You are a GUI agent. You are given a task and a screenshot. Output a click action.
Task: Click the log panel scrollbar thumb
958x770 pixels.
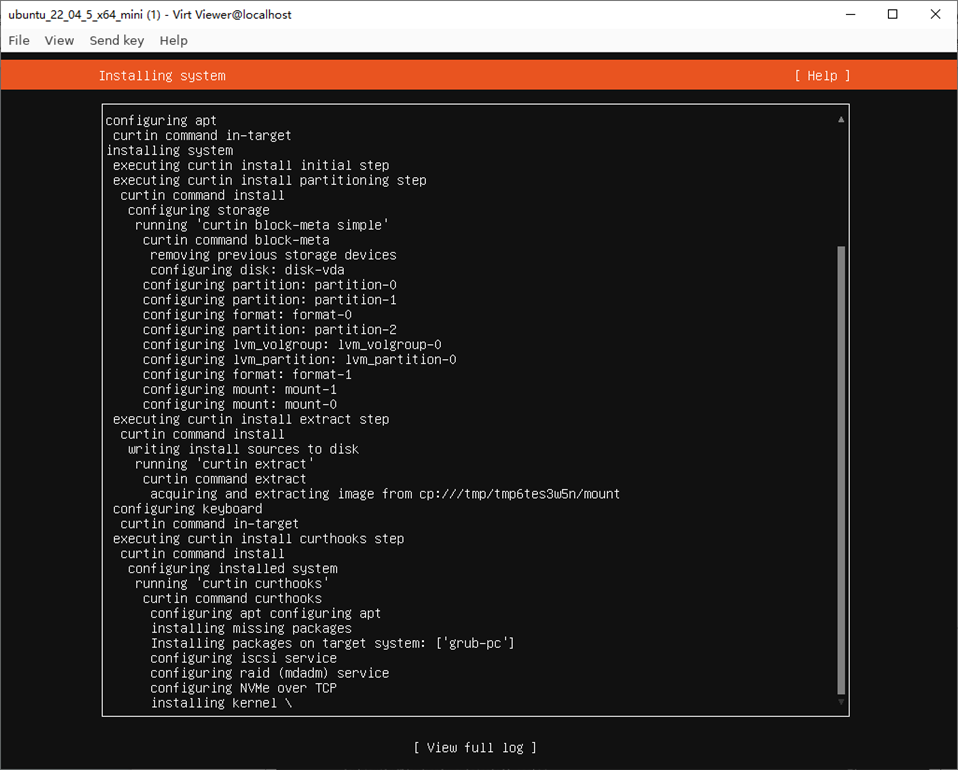pyautogui.click(x=841, y=471)
